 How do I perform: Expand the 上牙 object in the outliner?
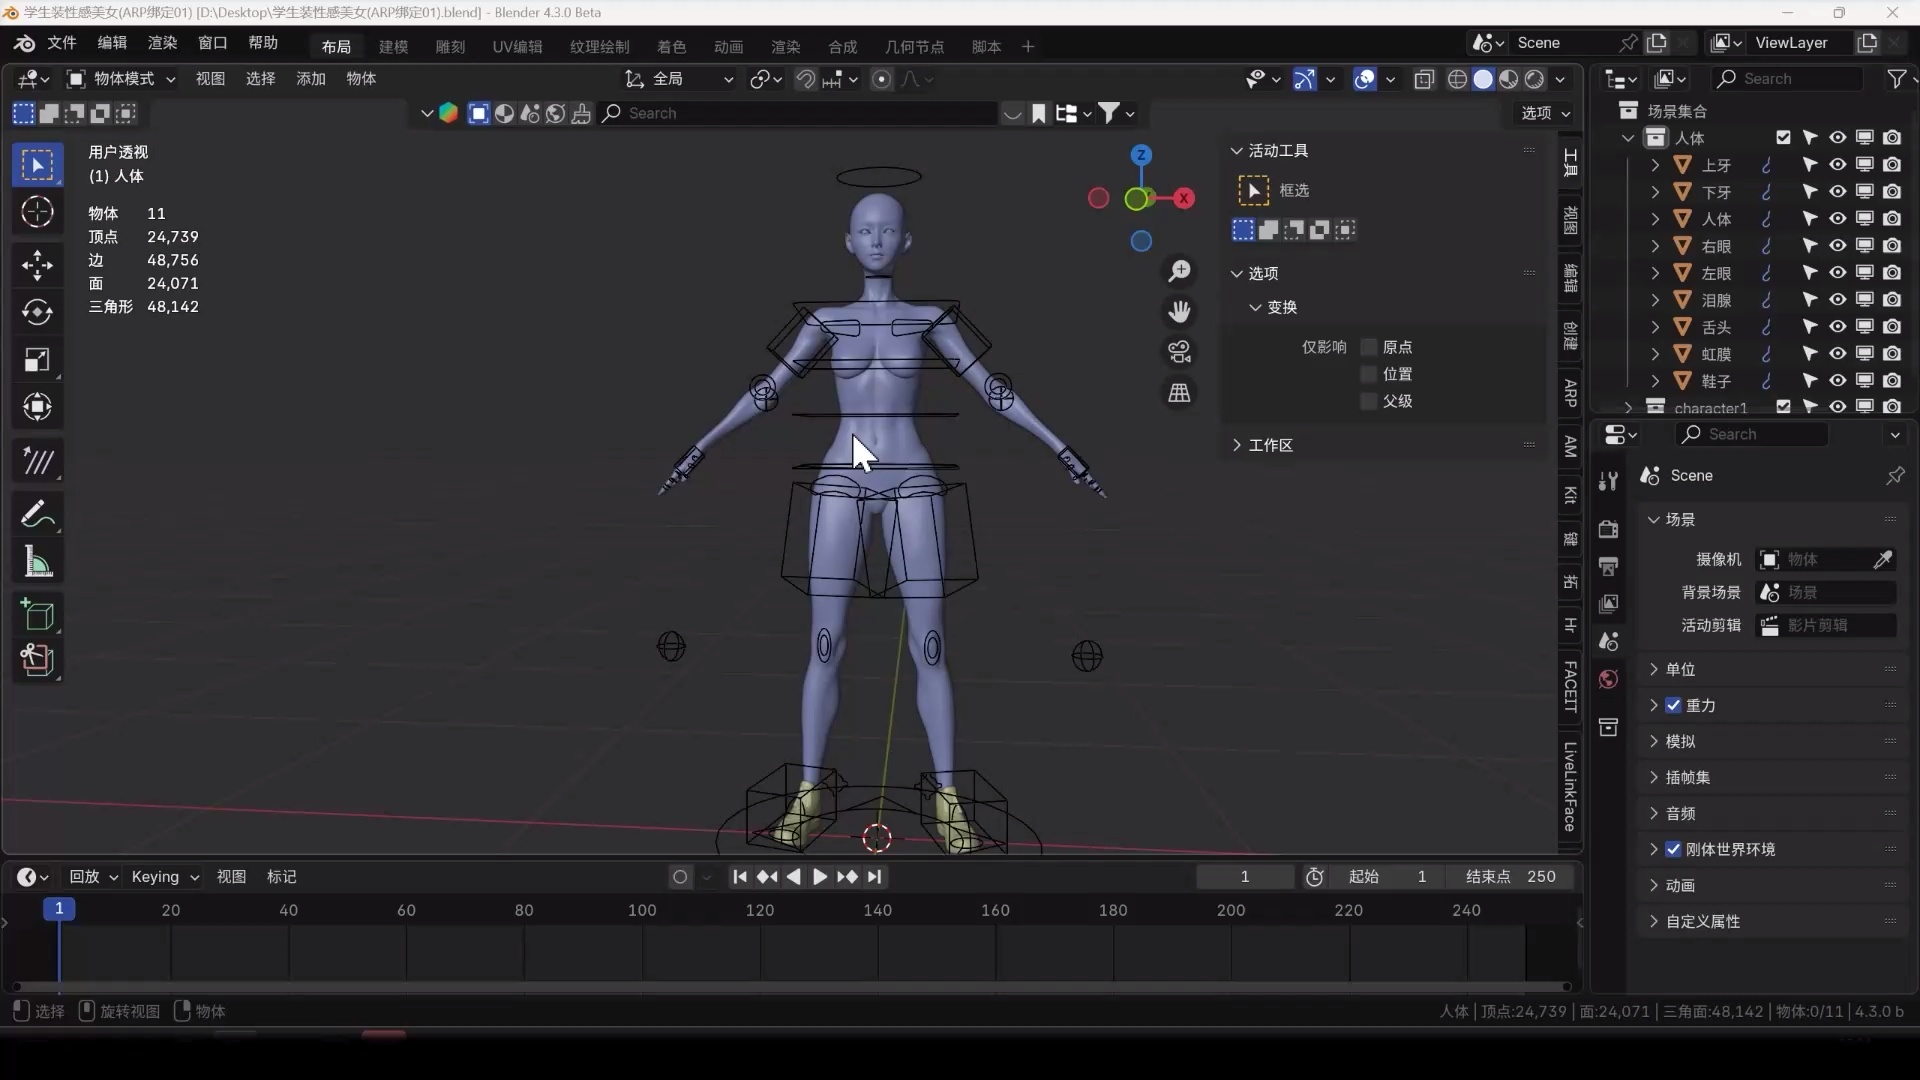(1657, 164)
